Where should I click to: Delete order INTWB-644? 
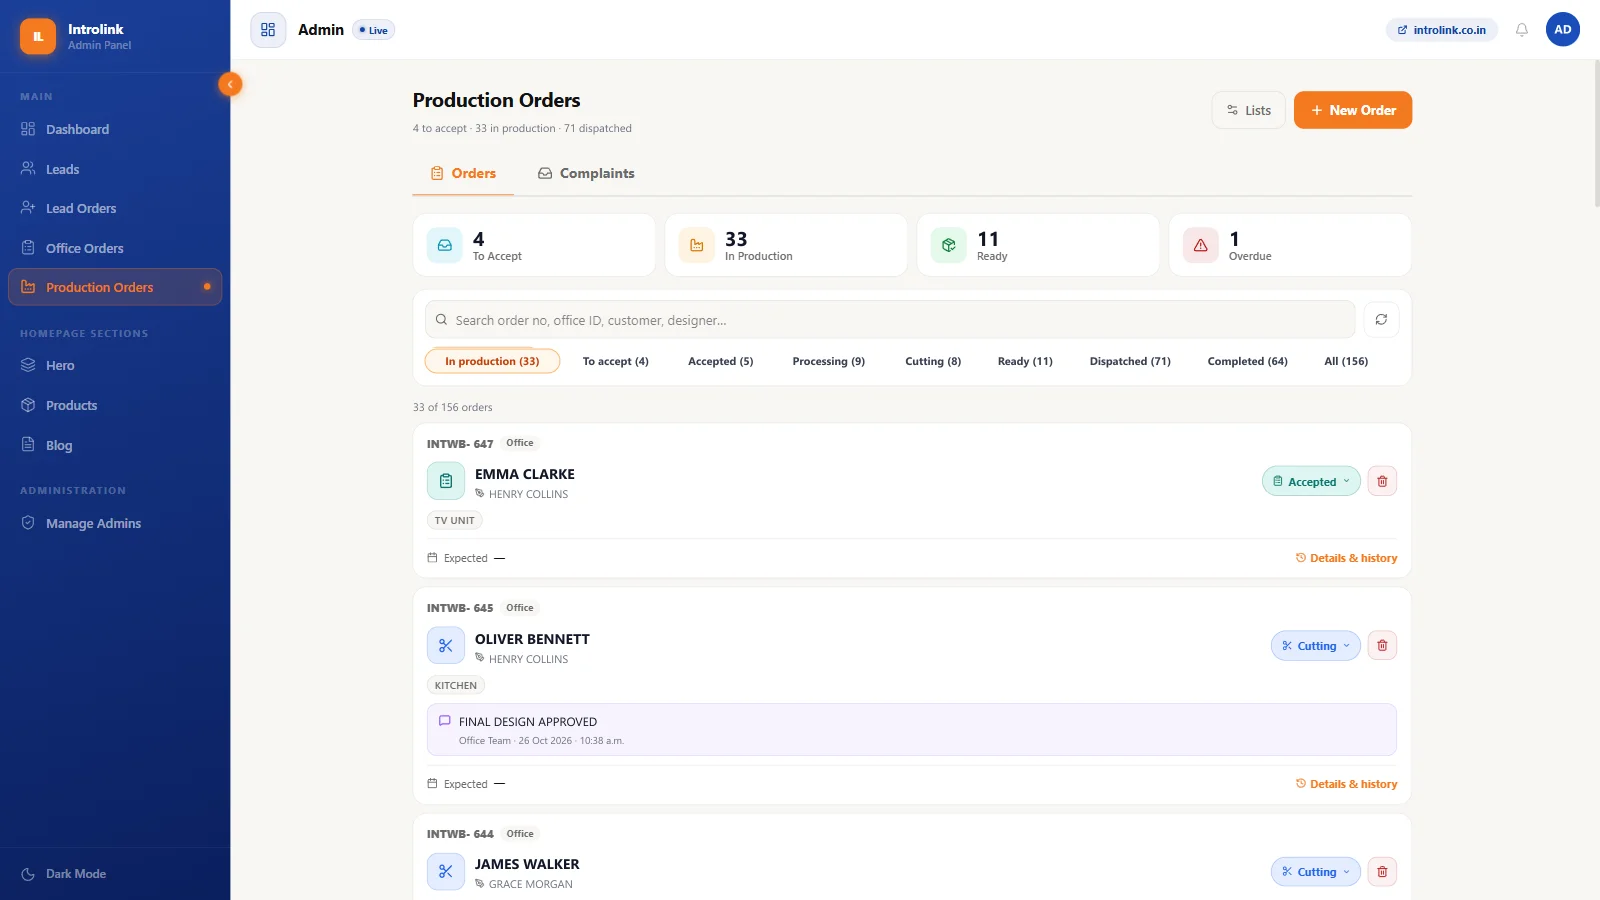pyautogui.click(x=1382, y=872)
